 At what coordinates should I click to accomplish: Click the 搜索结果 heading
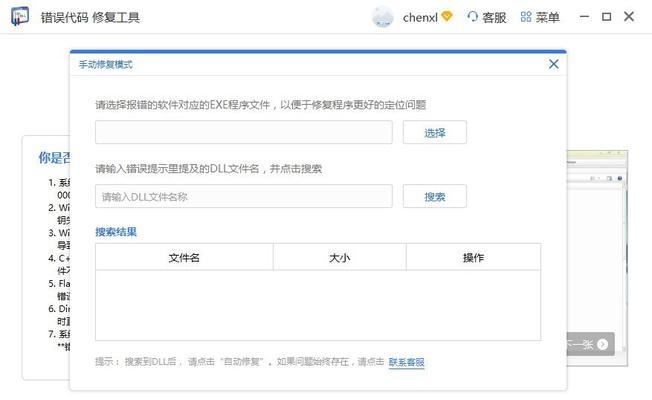[x=116, y=232]
